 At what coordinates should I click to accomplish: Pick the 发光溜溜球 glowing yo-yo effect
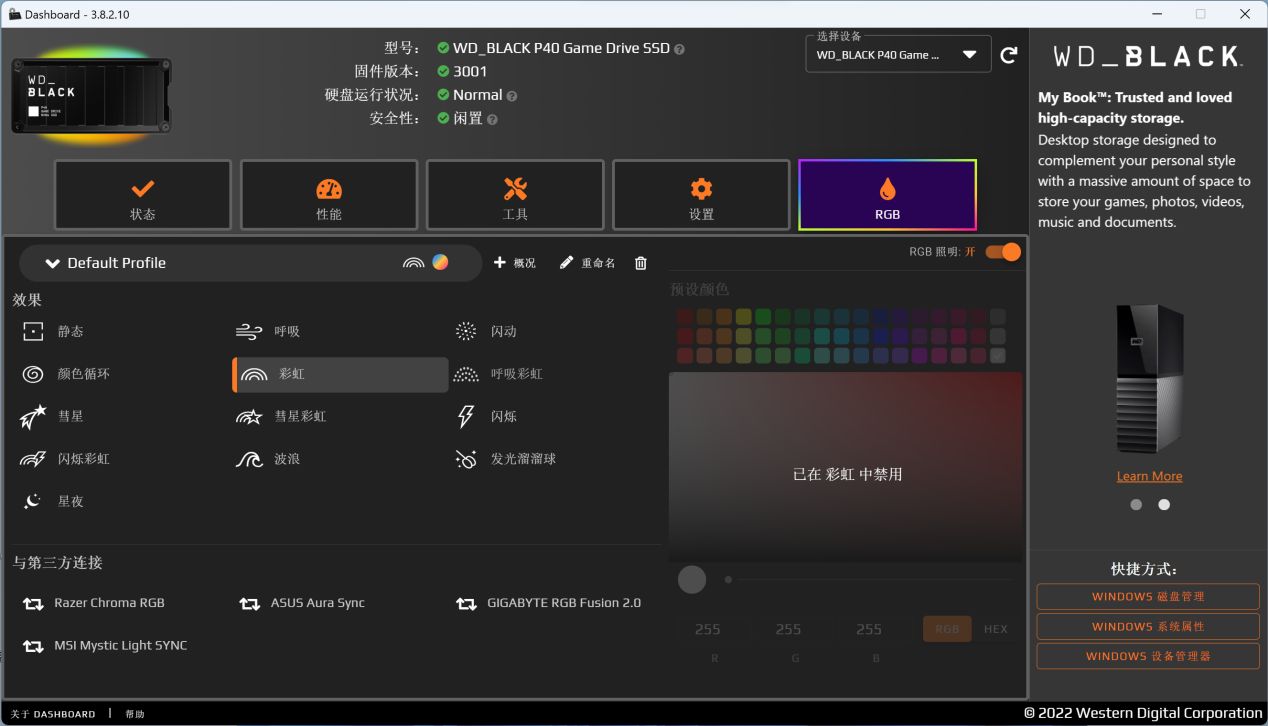click(x=504, y=459)
